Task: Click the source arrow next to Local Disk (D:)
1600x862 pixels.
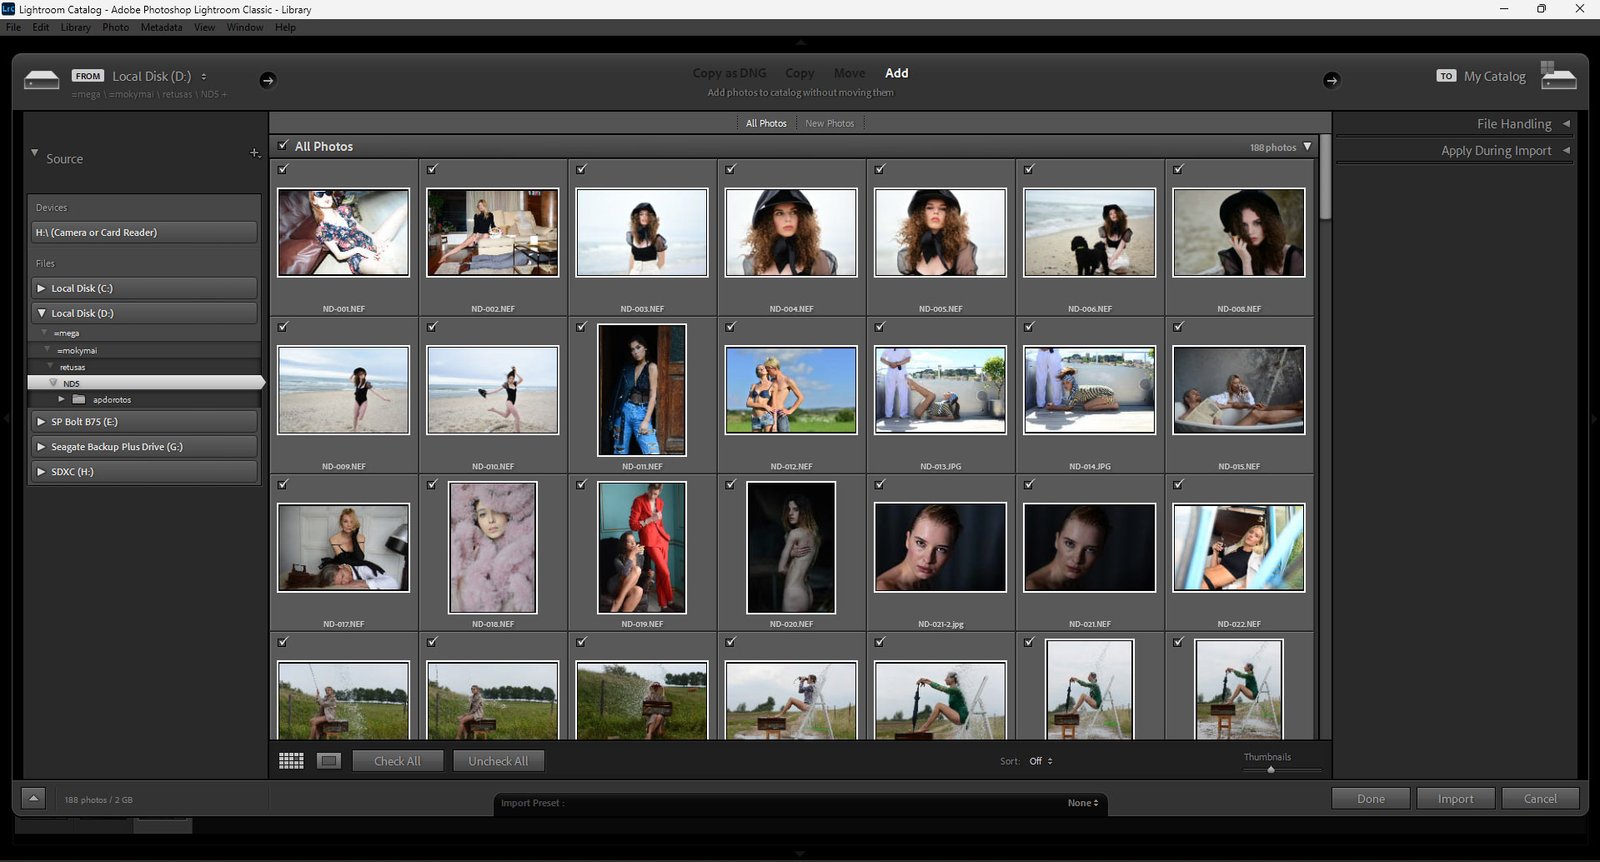Action: click(x=267, y=80)
